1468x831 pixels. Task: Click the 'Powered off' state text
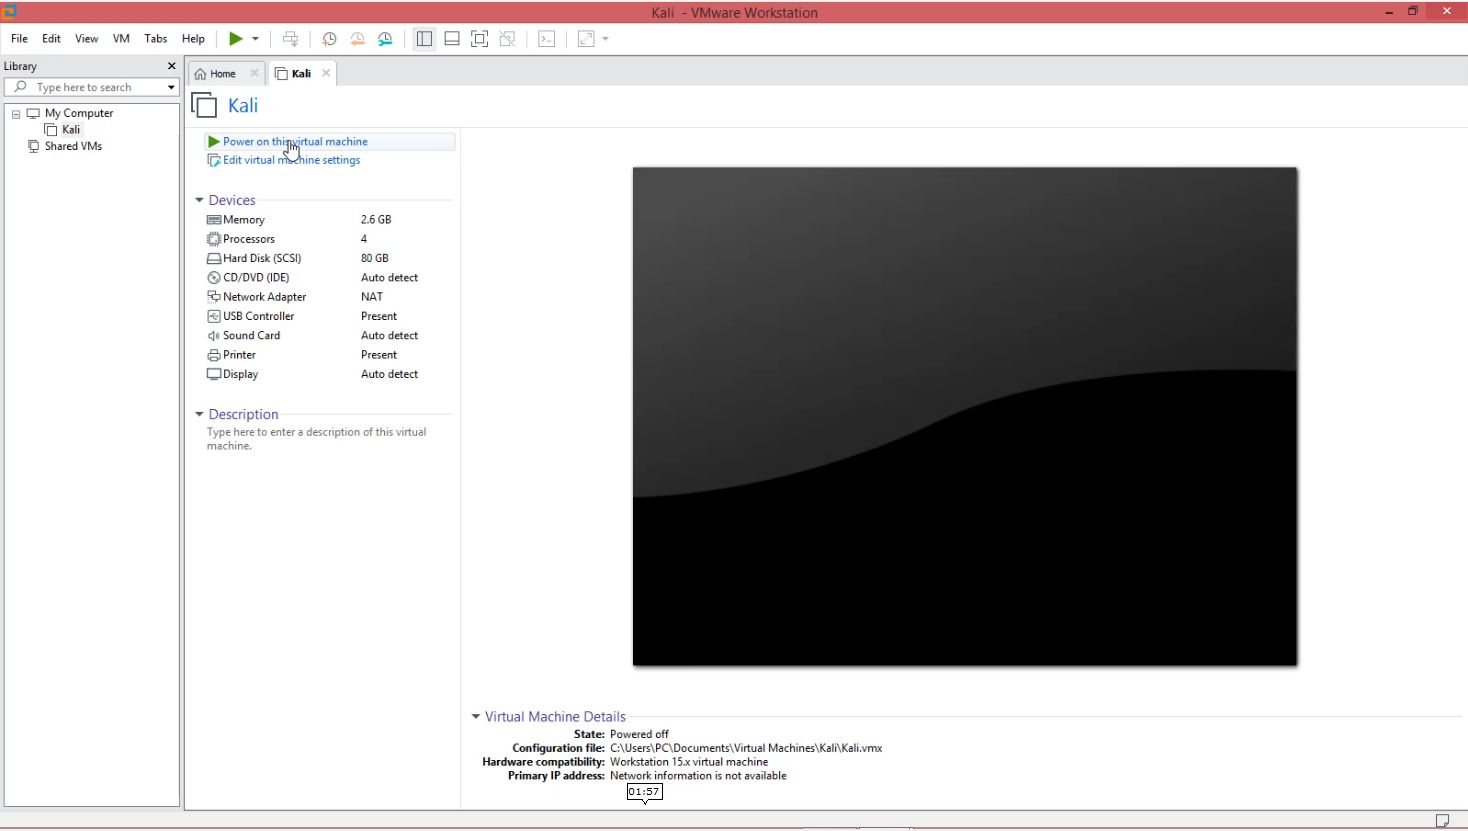point(639,734)
